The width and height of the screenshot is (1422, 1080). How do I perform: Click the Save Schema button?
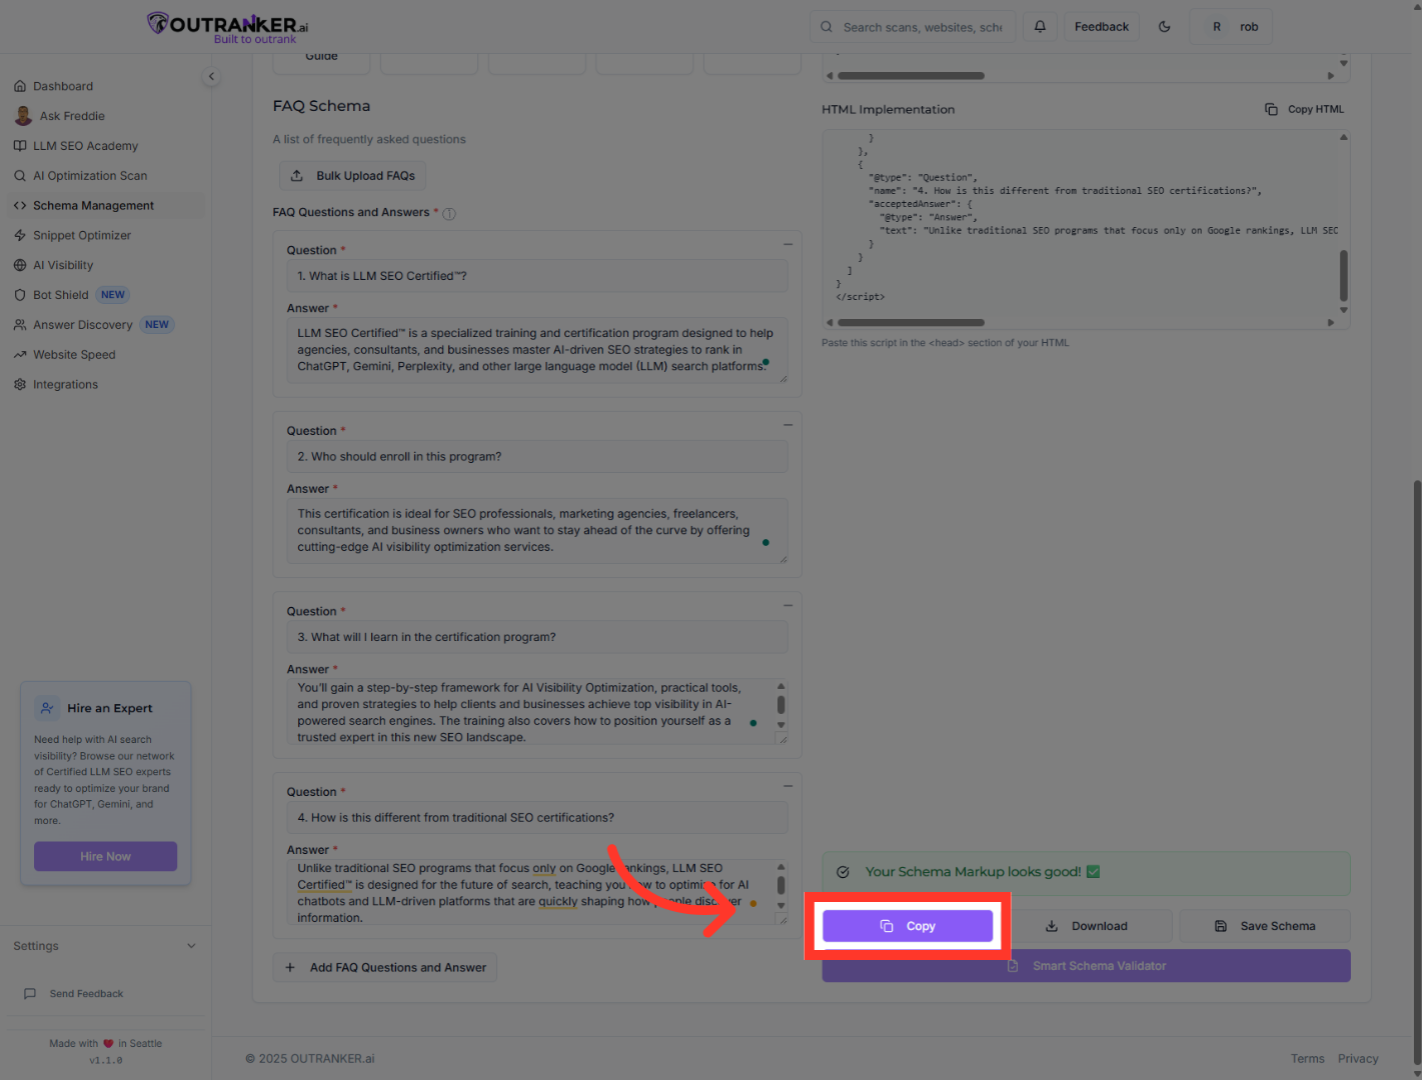click(x=1265, y=926)
